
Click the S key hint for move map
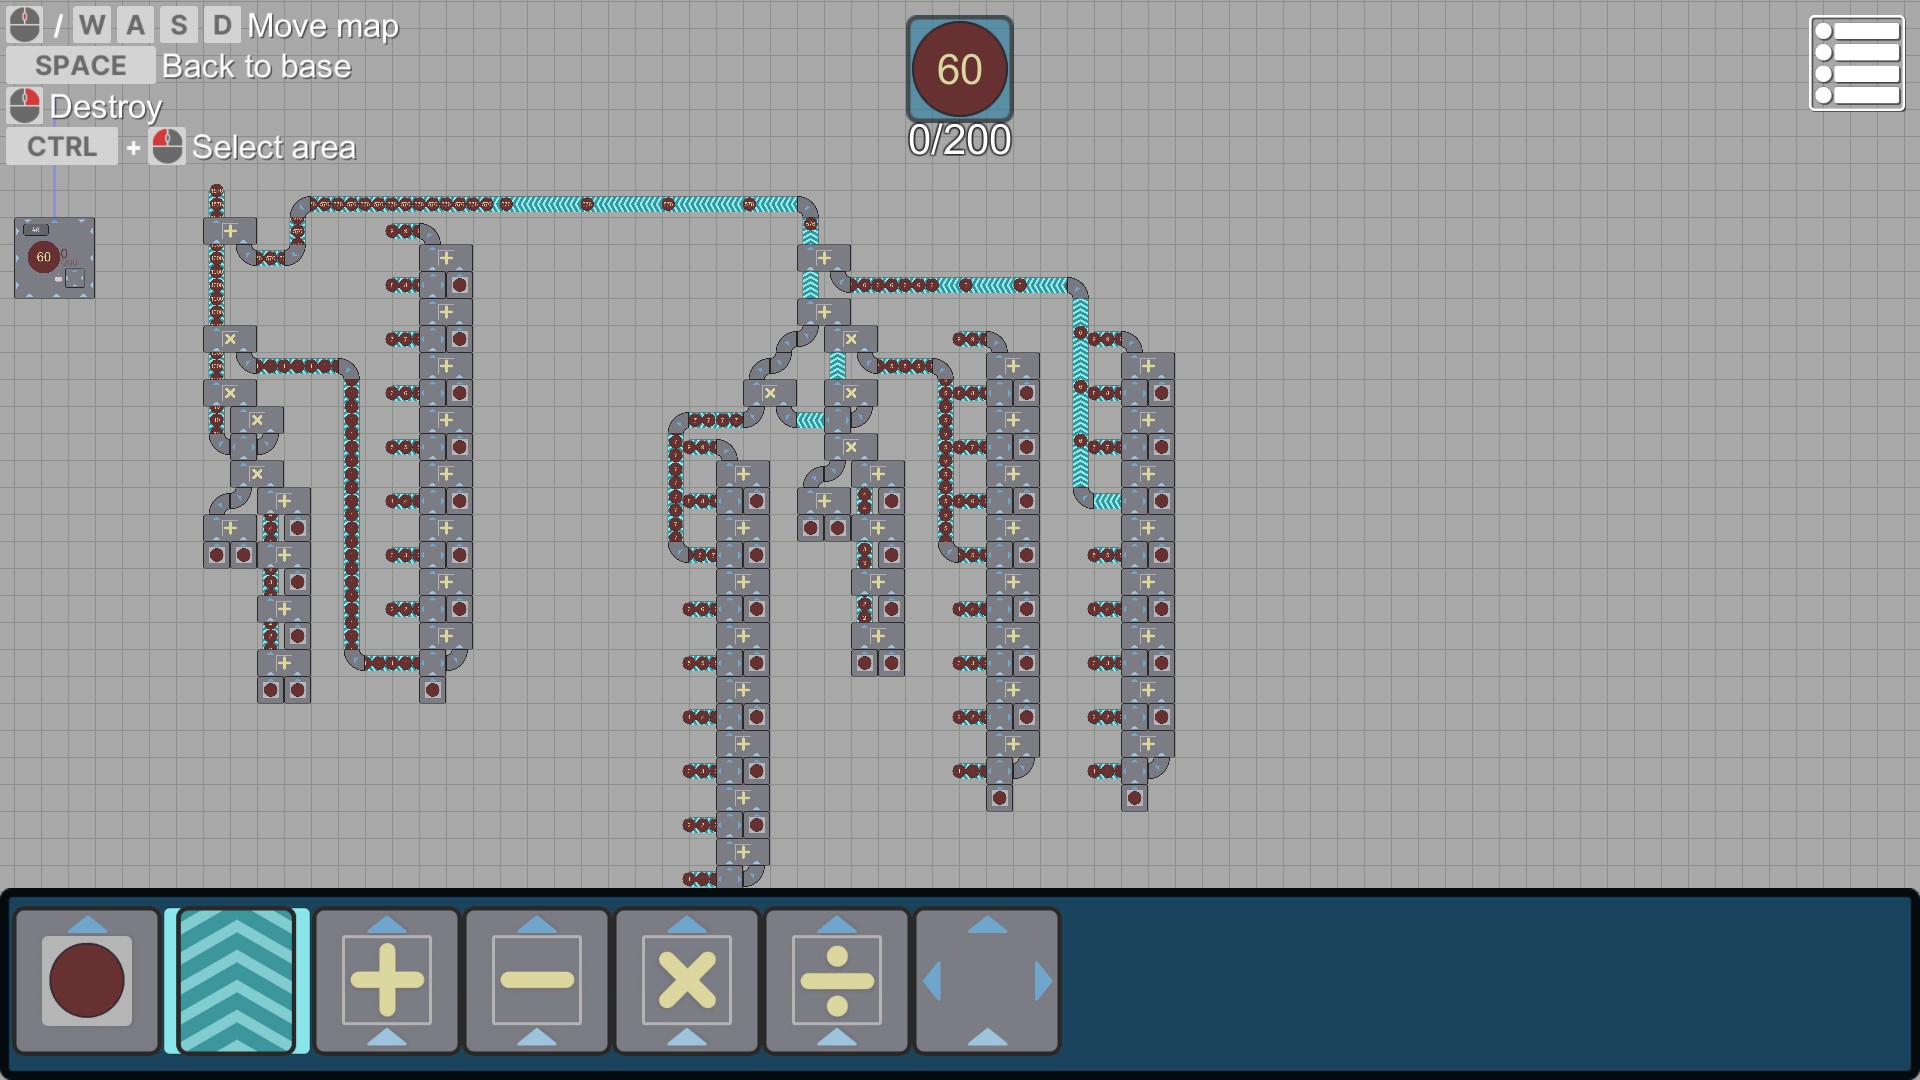178,25
